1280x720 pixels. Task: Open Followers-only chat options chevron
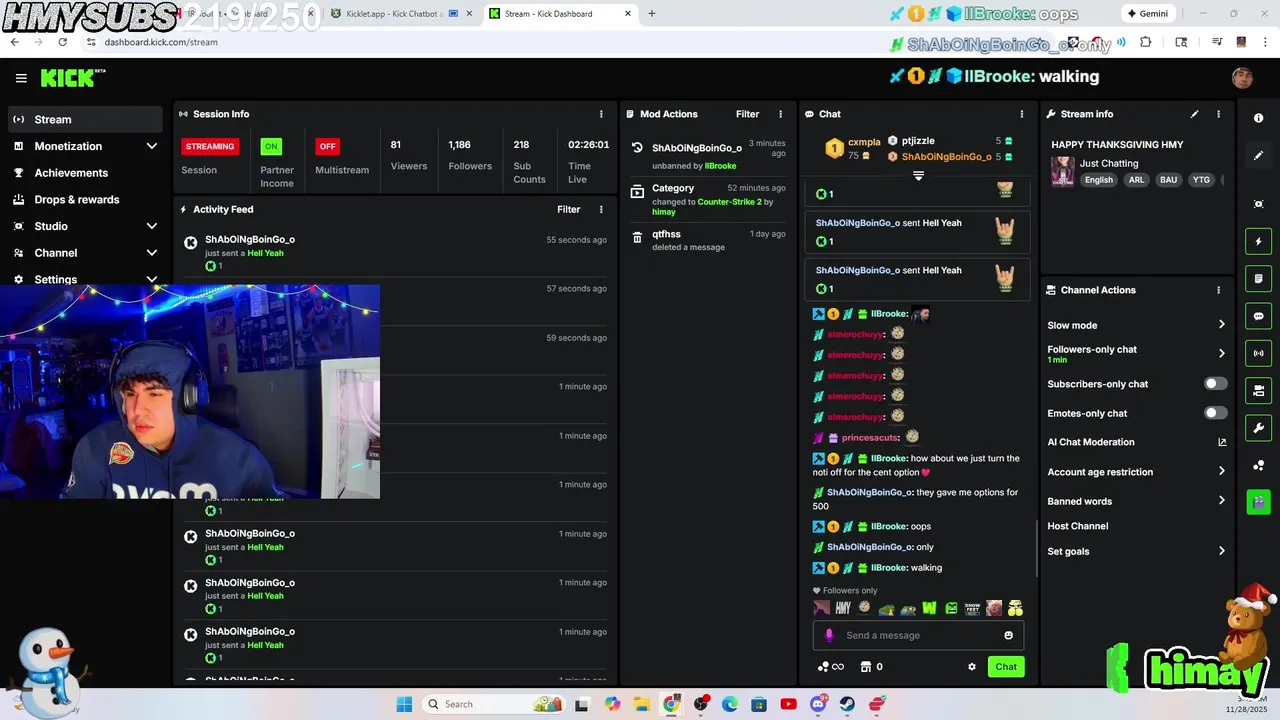click(x=1221, y=353)
